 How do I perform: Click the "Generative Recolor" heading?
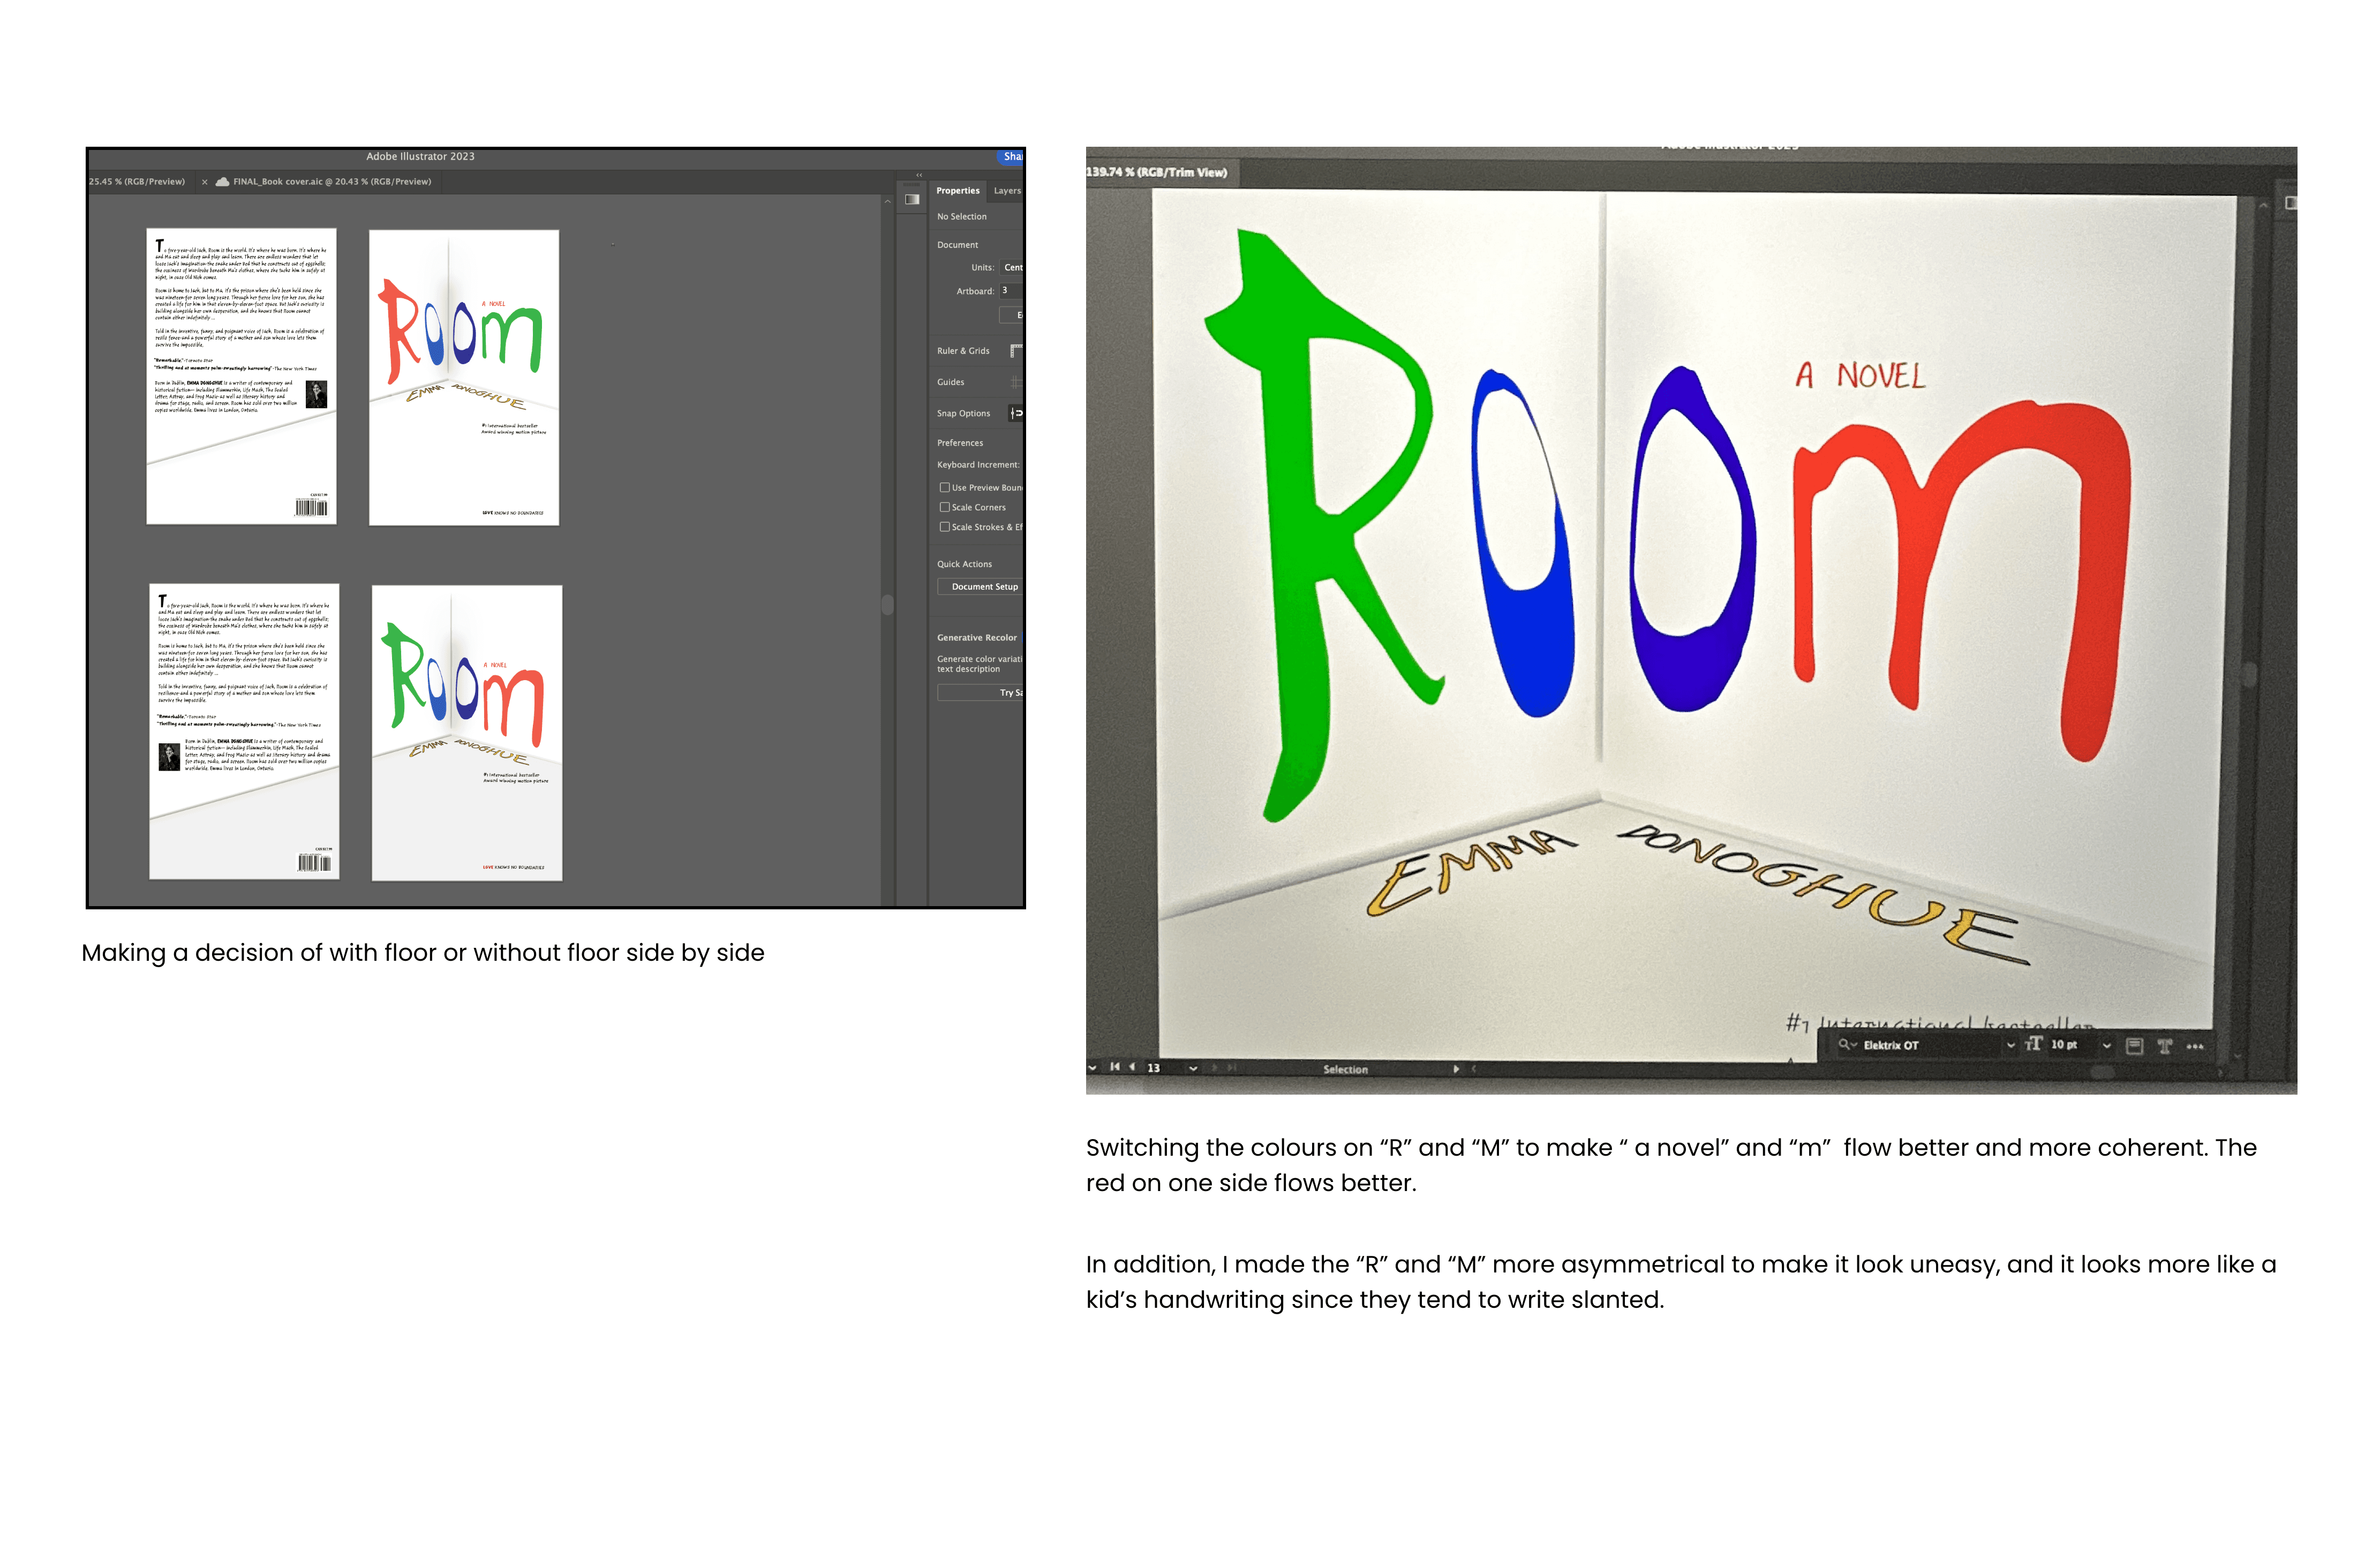tap(977, 638)
